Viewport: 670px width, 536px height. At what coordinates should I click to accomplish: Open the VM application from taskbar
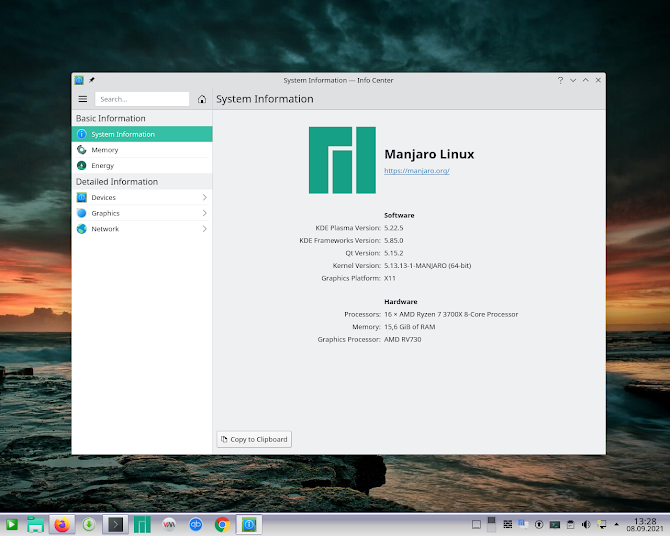click(x=169, y=524)
